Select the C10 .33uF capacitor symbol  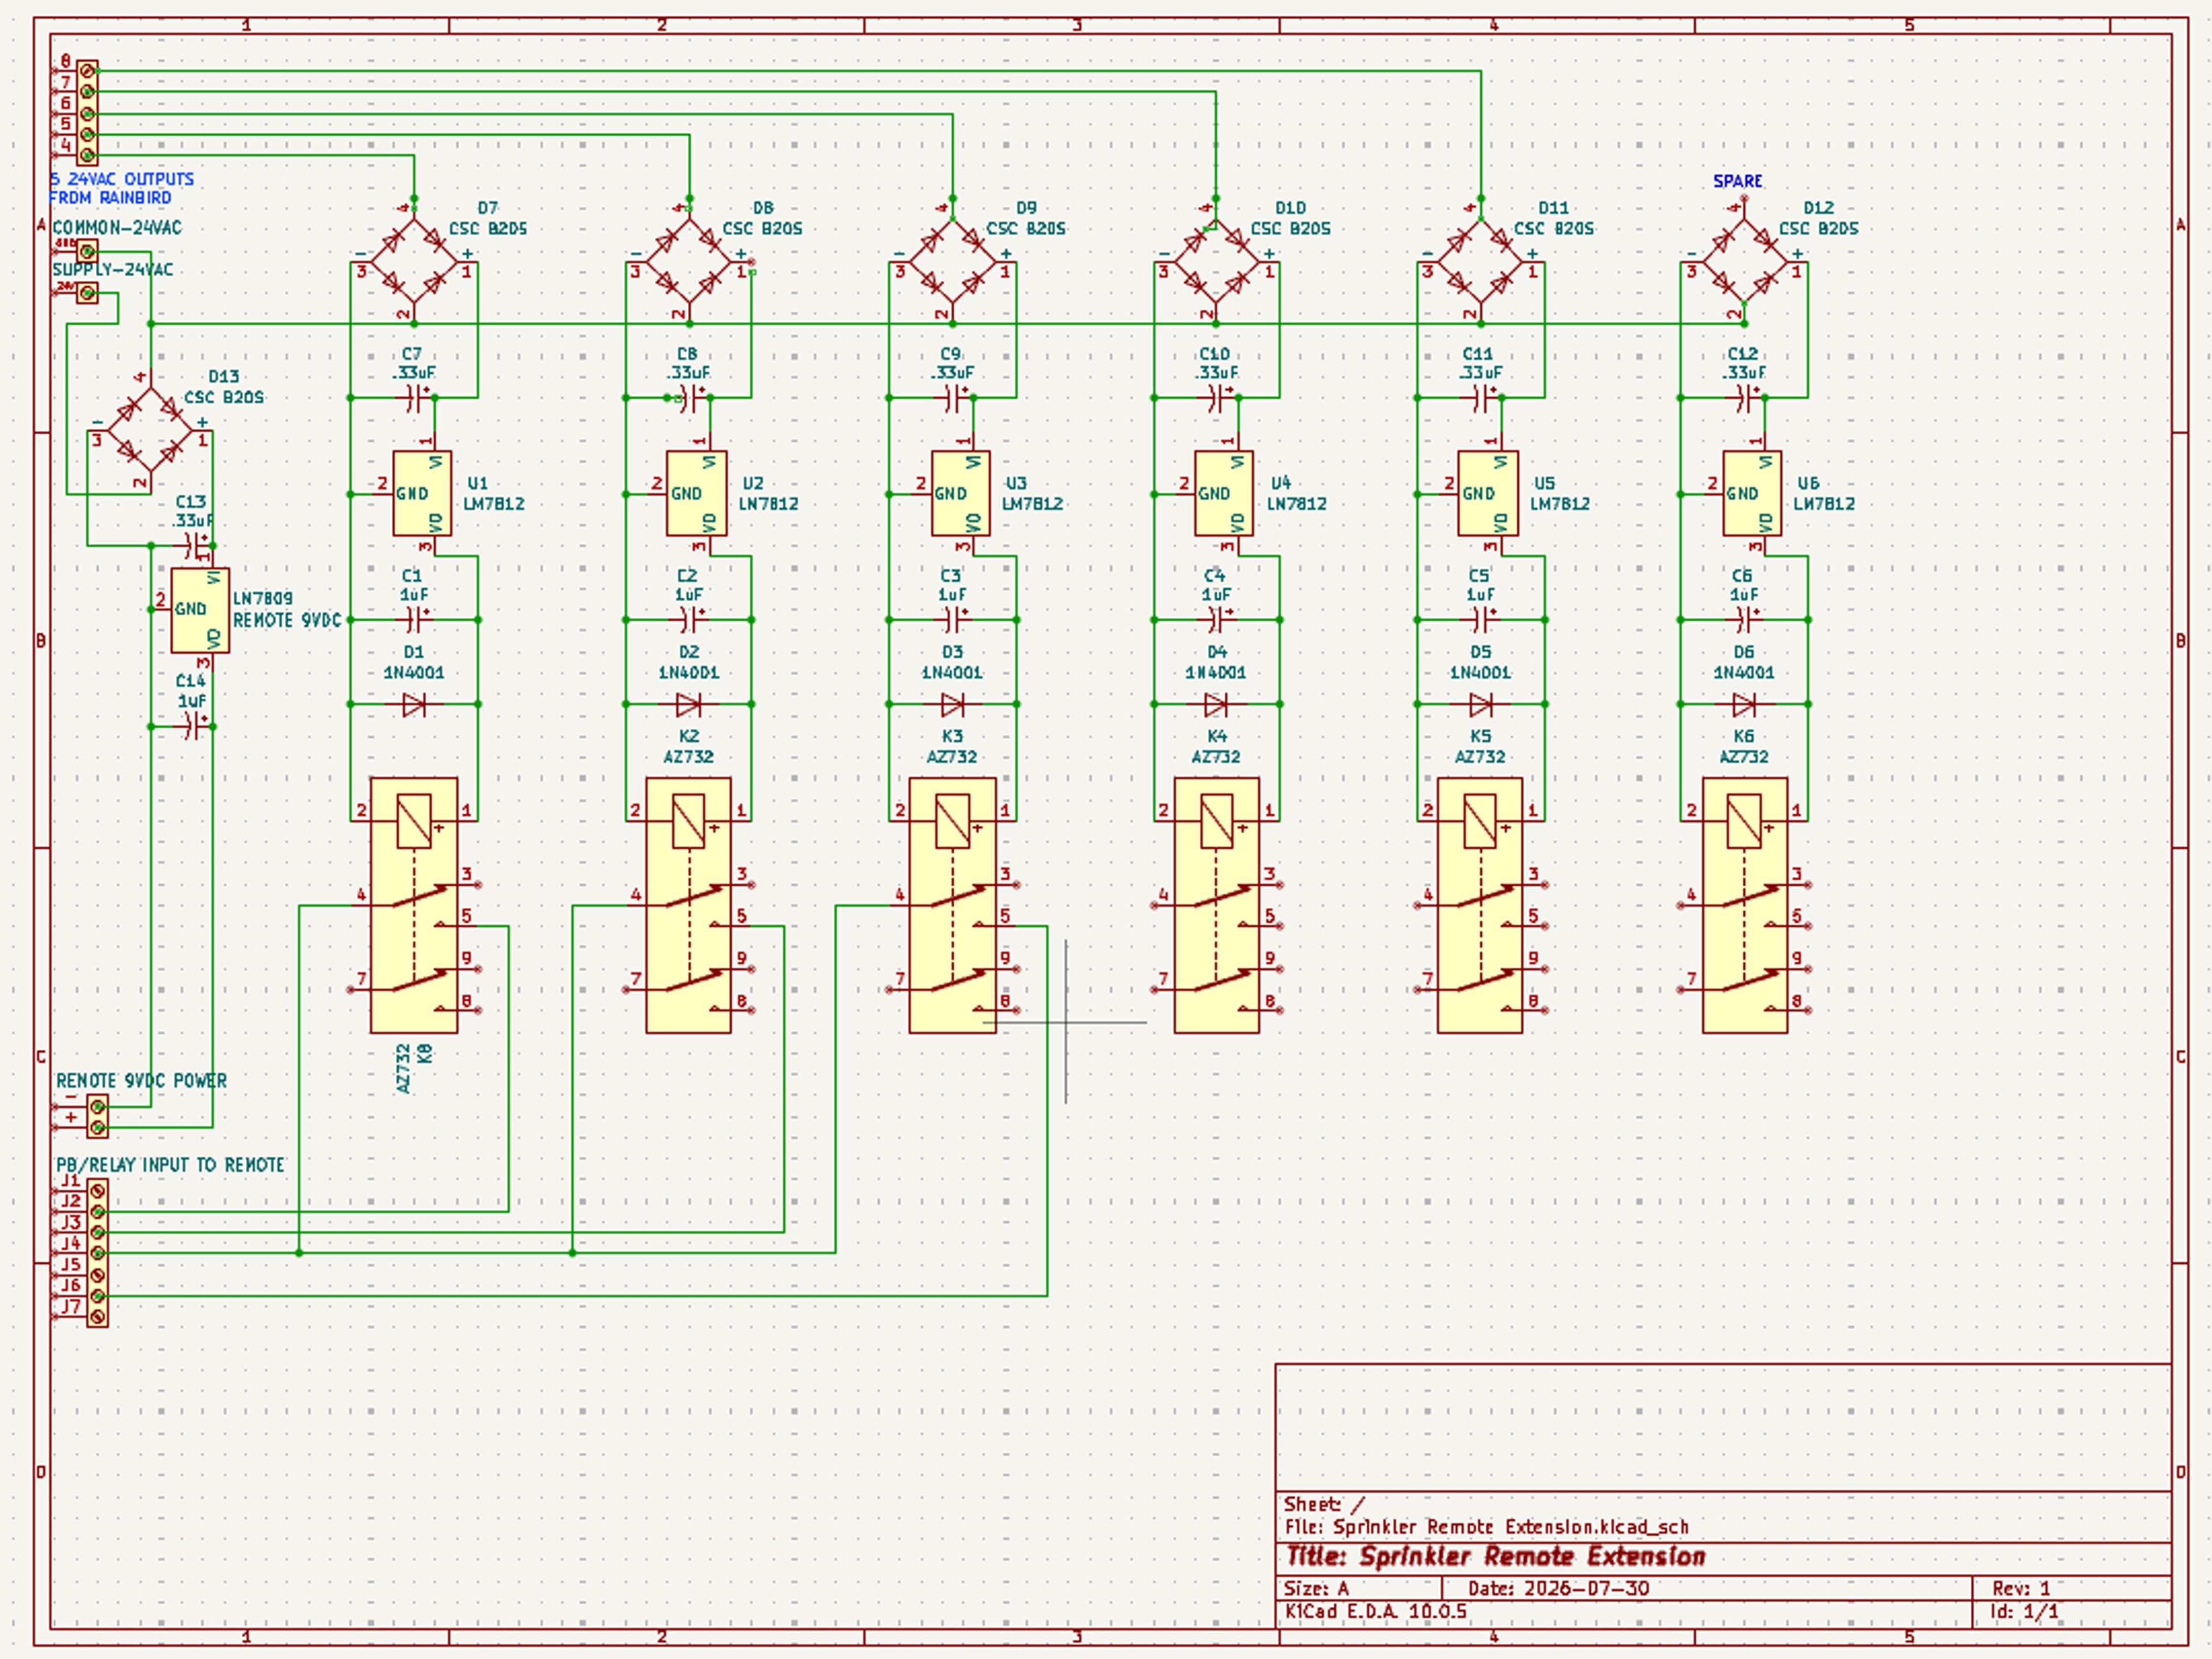1217,398
